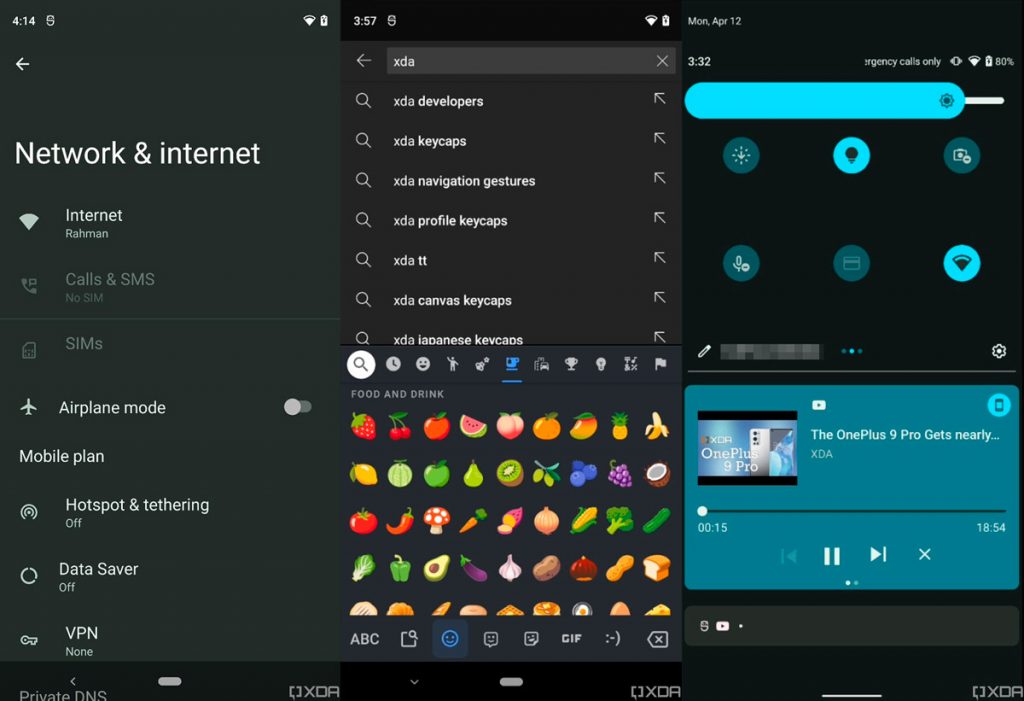Fill in 'xda keycaps' suggestion with arrow
The width and height of the screenshot is (1024, 701).
click(659, 140)
